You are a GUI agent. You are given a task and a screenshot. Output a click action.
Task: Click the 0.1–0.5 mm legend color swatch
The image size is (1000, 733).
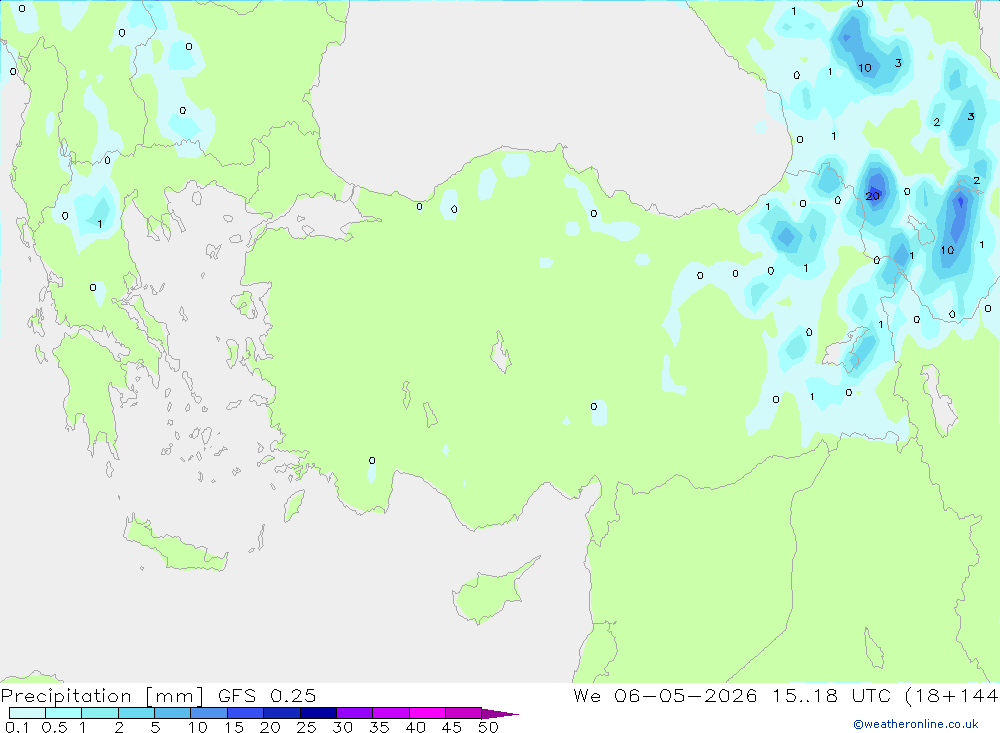27,713
